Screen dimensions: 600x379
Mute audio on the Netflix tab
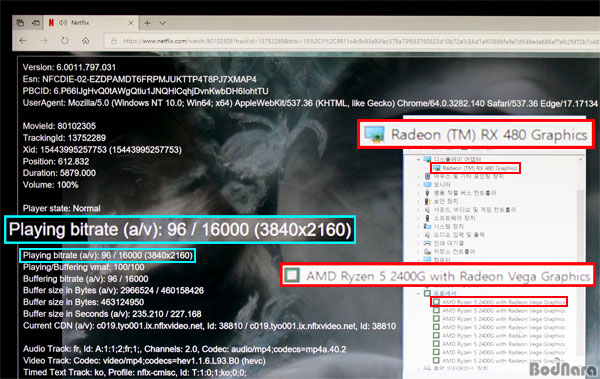pyautogui.click(x=63, y=23)
